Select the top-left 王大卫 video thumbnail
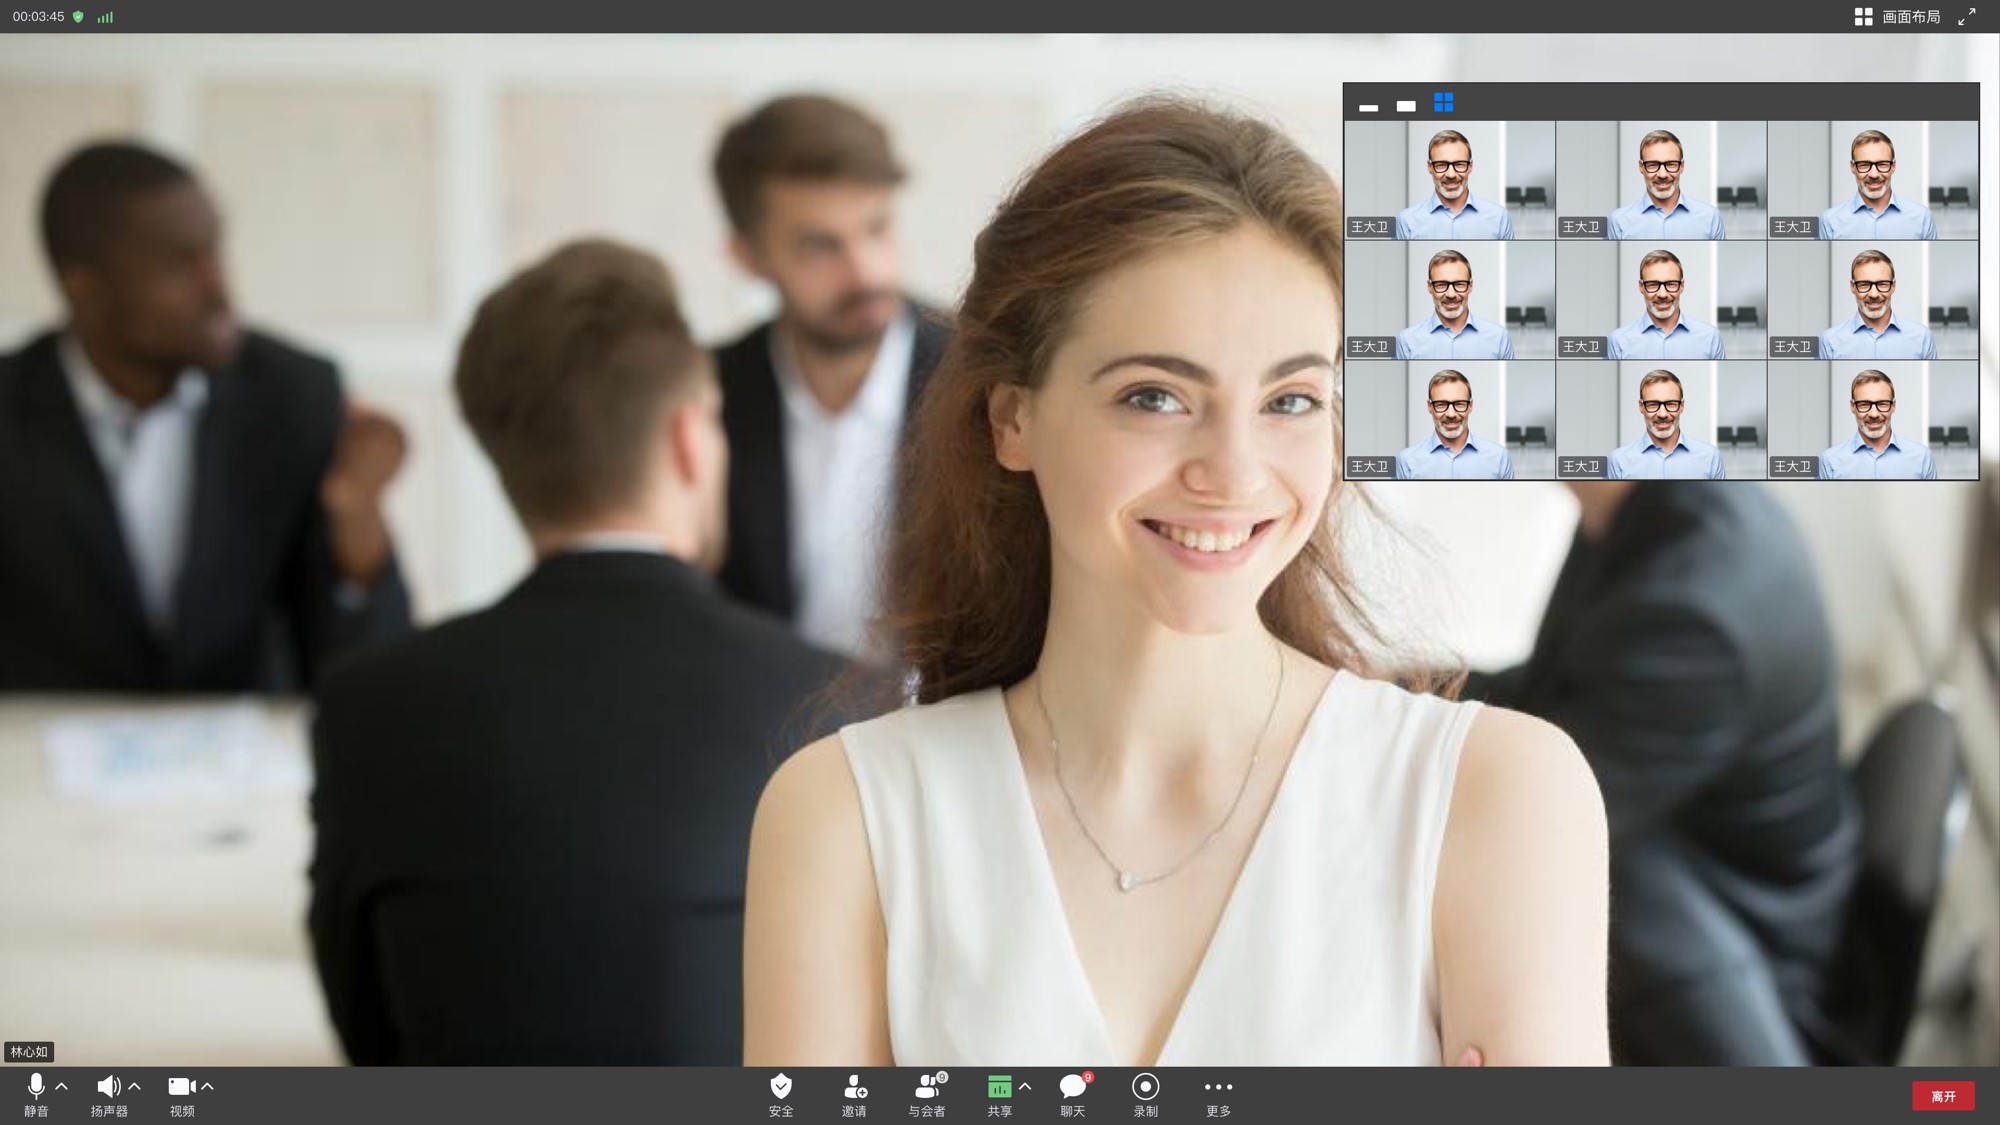Screen dimensions: 2000x1125 point(1450,180)
